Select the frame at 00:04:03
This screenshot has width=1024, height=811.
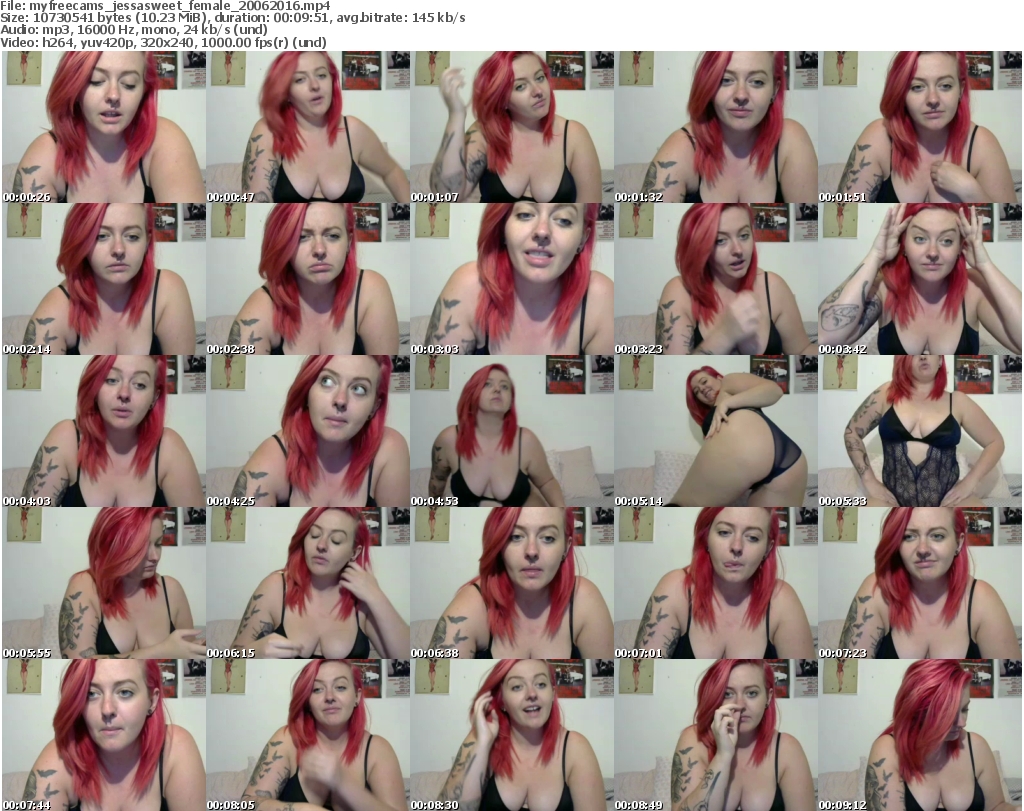click(104, 431)
